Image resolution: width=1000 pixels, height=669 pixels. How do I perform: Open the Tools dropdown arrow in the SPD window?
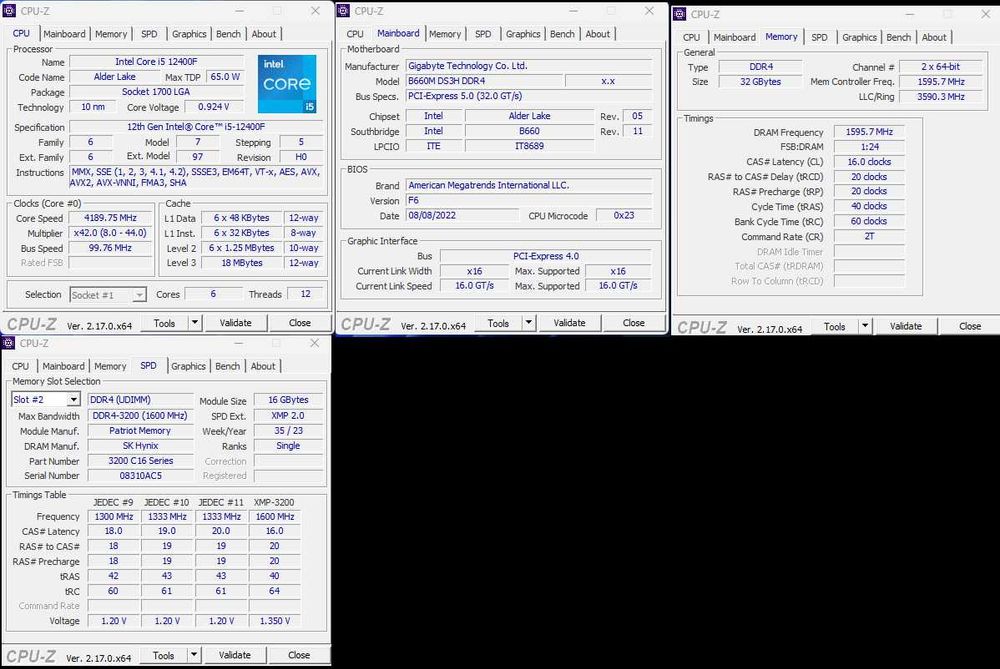click(194, 655)
